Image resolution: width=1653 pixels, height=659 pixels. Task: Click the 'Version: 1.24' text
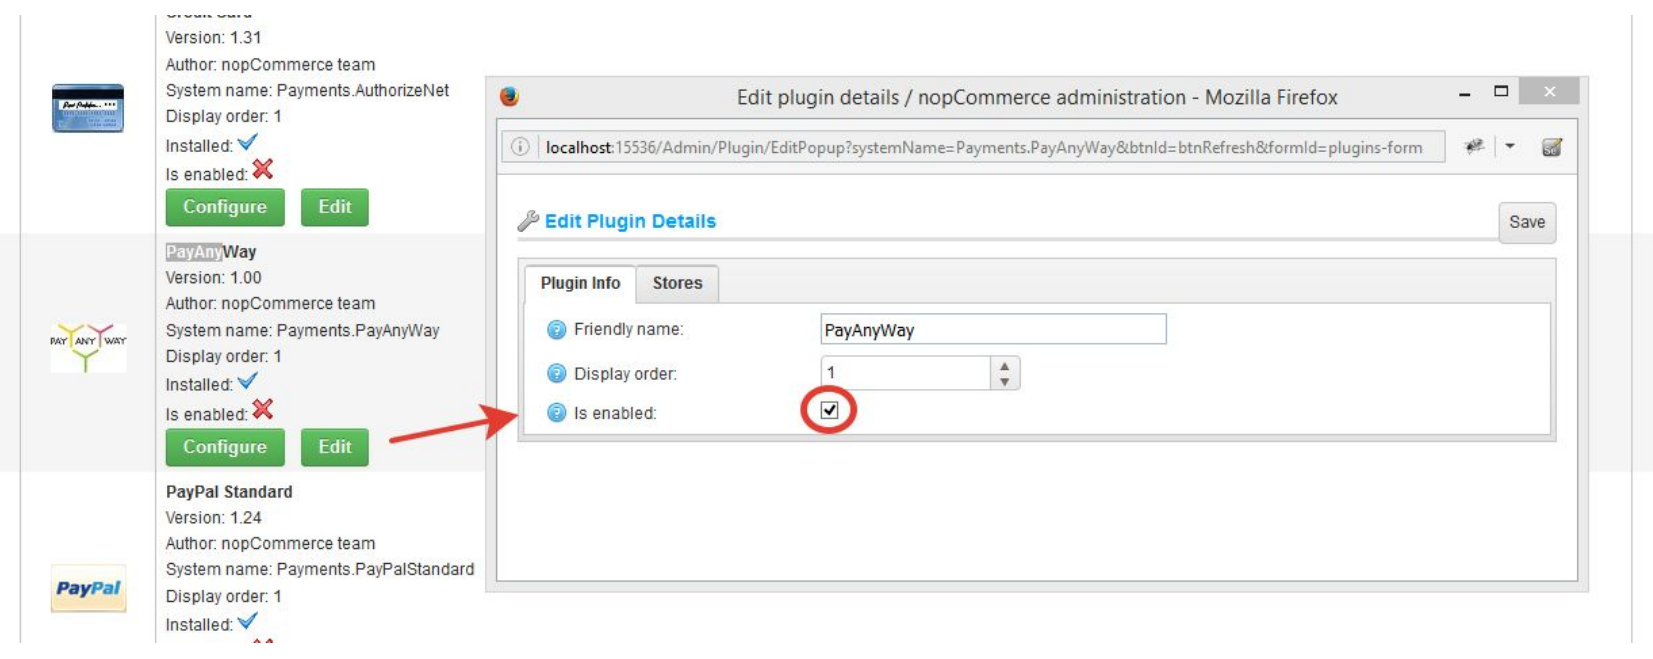[213, 518]
